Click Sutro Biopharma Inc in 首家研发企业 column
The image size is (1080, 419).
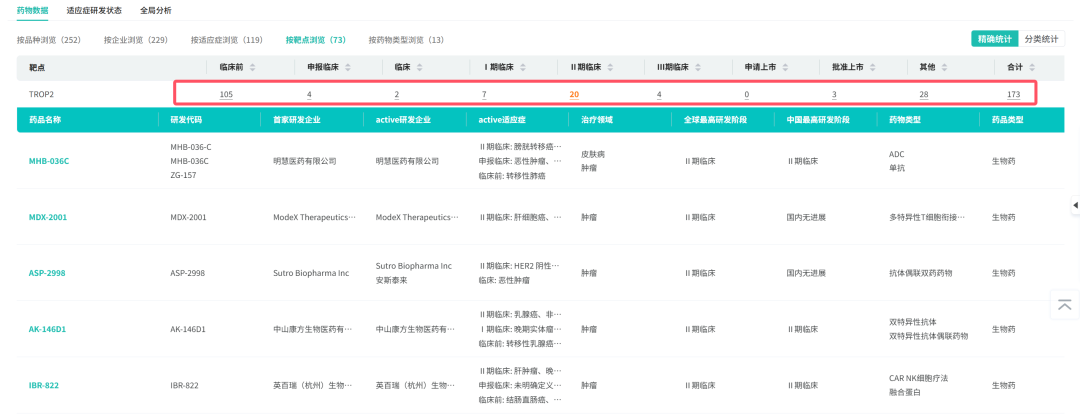point(311,273)
